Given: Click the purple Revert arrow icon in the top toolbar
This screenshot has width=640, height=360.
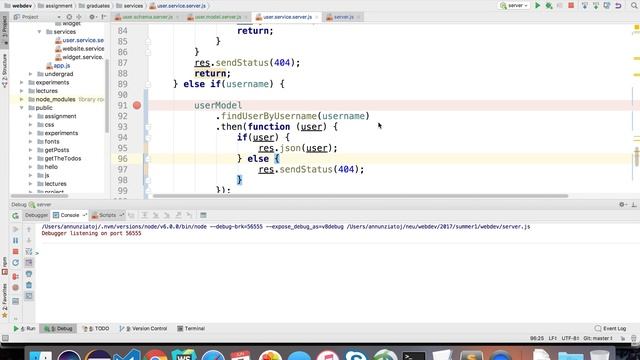Looking at the screenshot, I should tap(618, 6).
